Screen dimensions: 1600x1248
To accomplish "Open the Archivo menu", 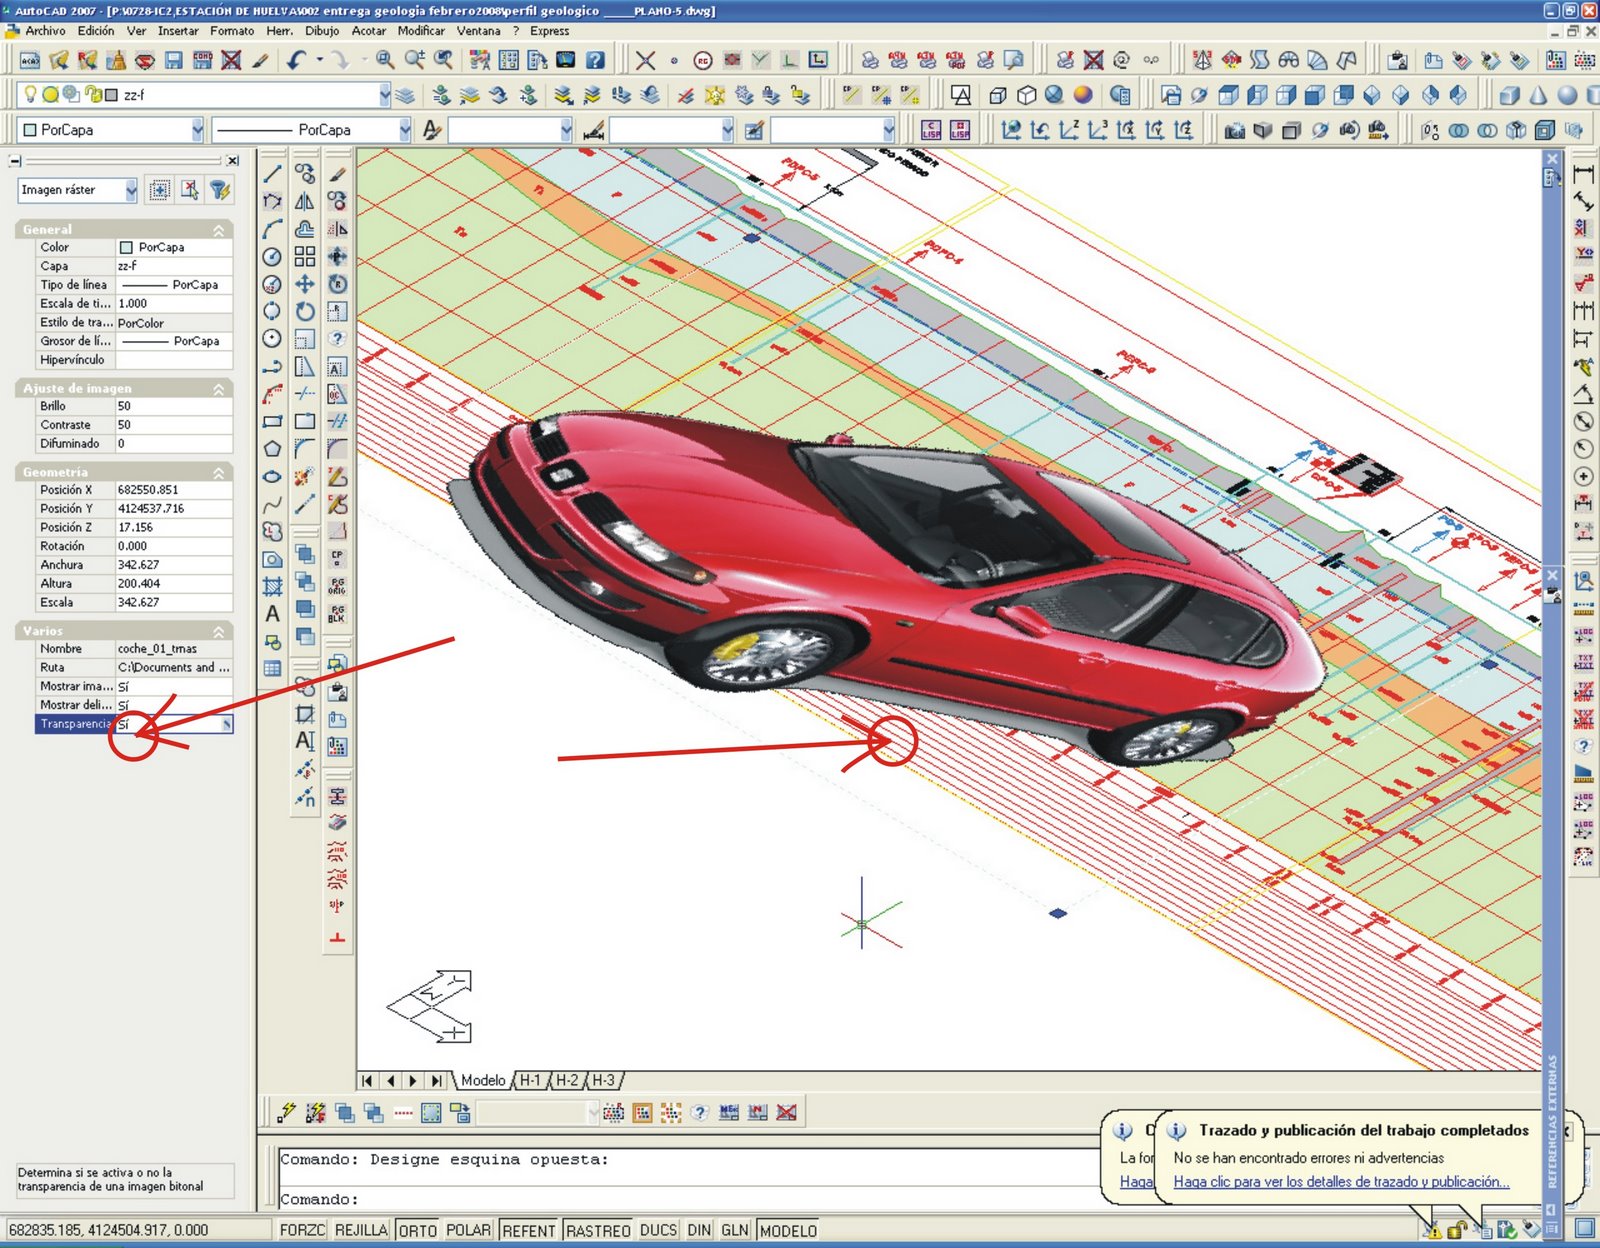I will point(45,31).
